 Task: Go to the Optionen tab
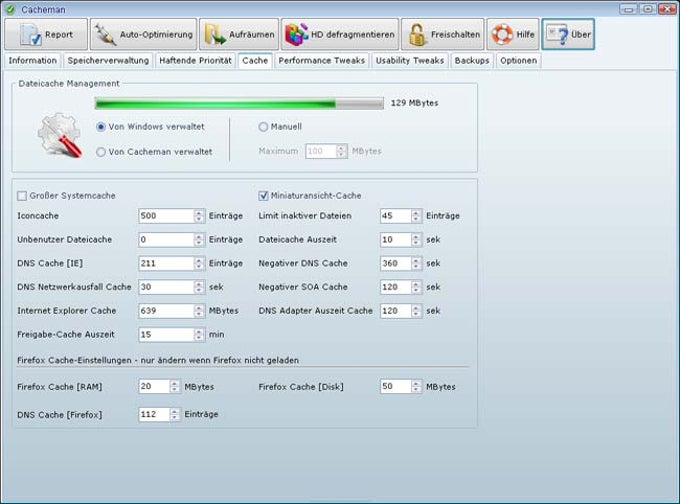tap(518, 60)
